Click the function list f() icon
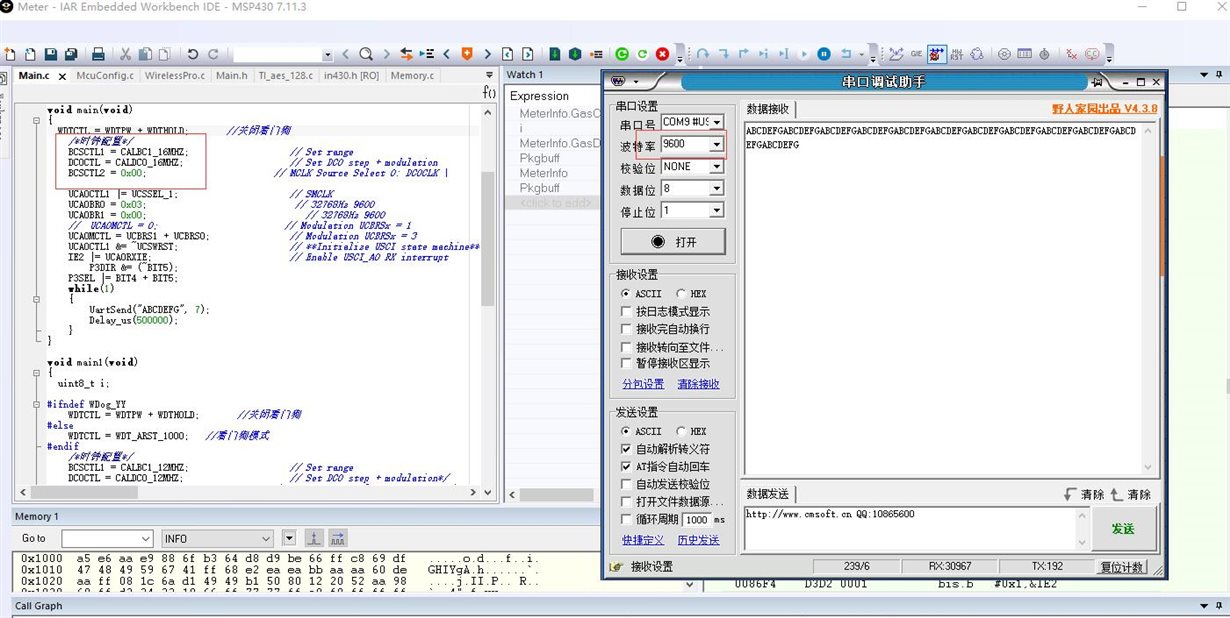This screenshot has width=1230, height=618. tap(489, 92)
